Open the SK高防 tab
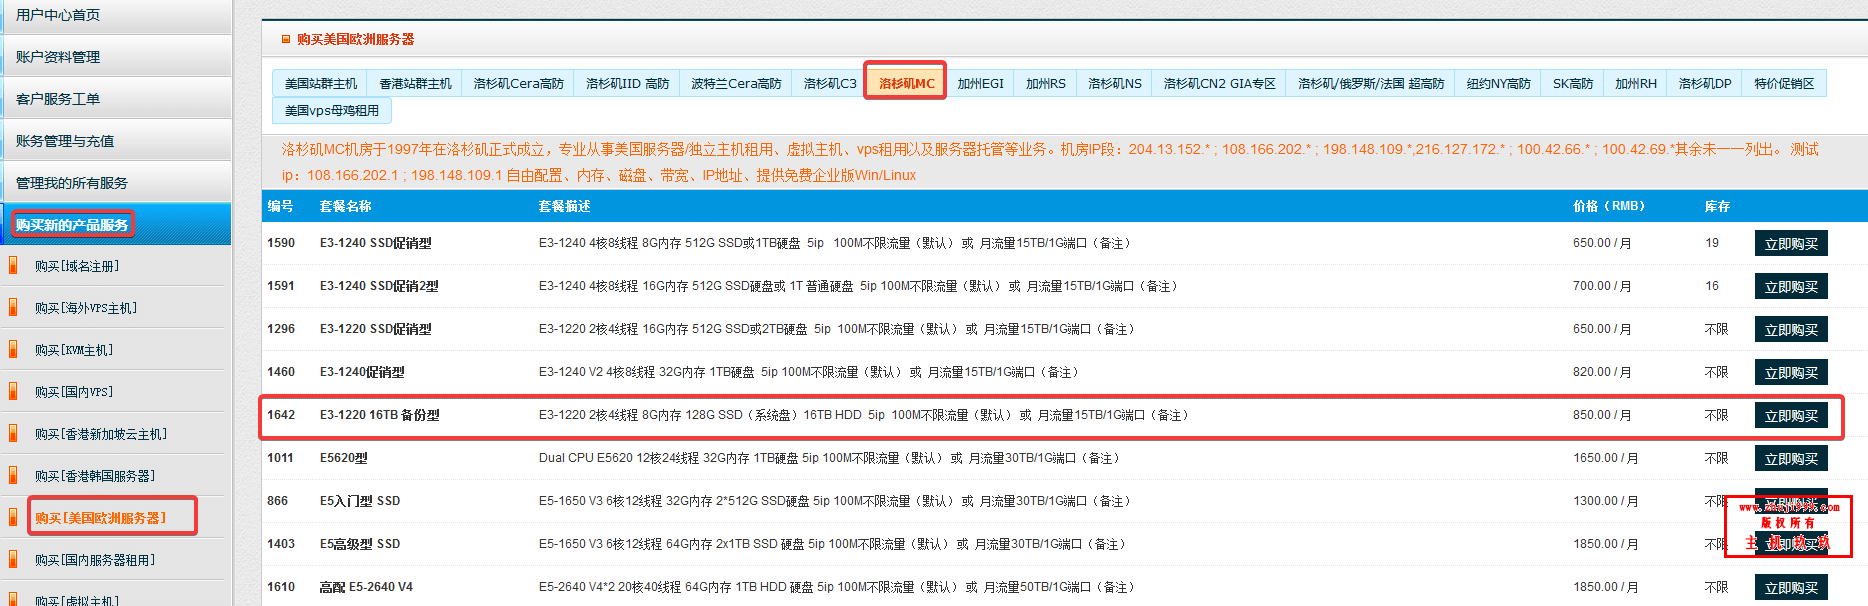 pos(1572,84)
